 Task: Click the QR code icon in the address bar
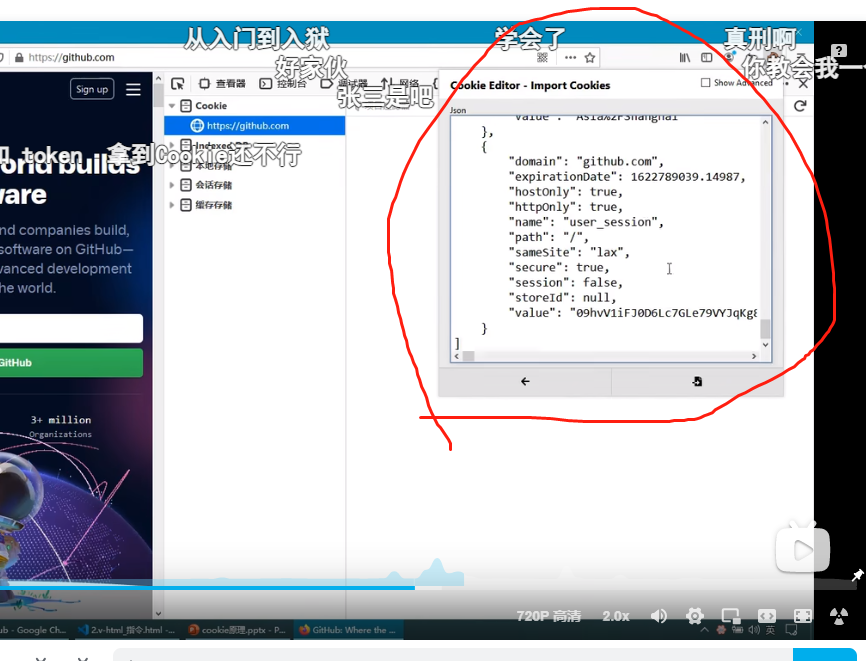tap(542, 57)
